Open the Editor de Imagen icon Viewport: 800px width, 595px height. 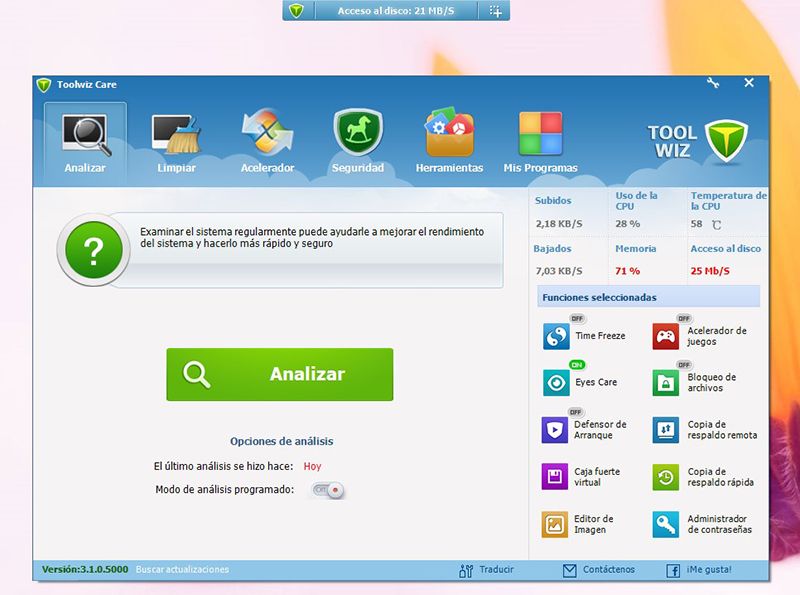555,525
